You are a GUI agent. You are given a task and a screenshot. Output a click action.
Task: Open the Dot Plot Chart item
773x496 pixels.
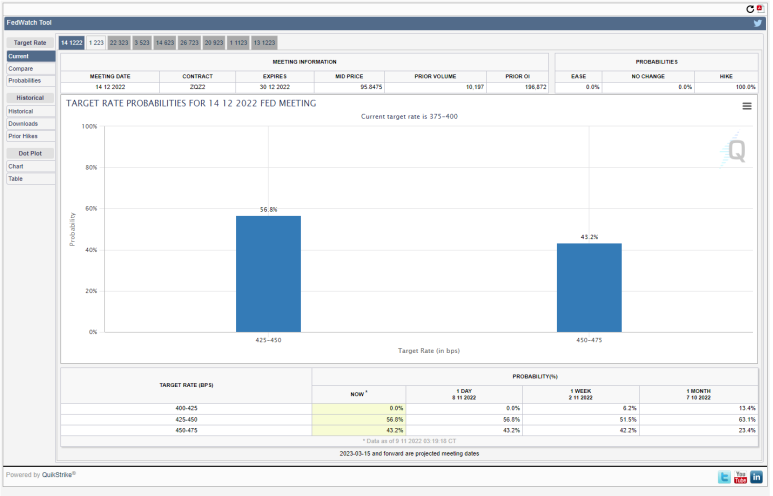31,167
